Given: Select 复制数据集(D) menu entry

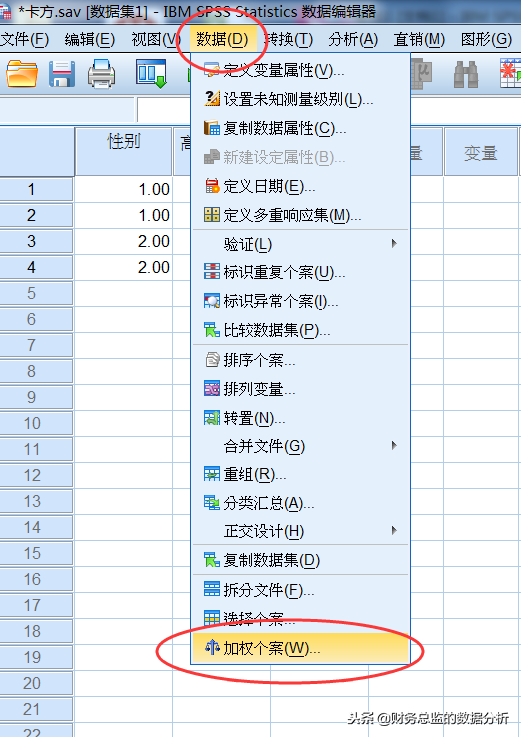Looking at the screenshot, I should pyautogui.click(x=300, y=560).
